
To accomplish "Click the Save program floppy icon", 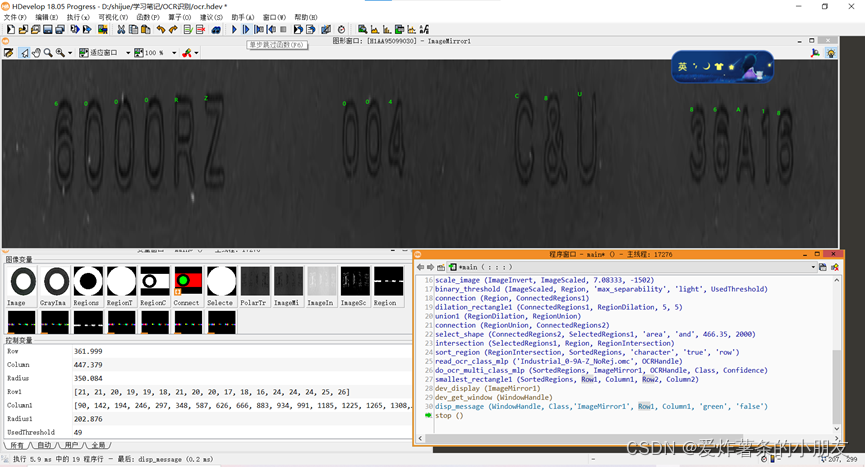I will (47, 29).
